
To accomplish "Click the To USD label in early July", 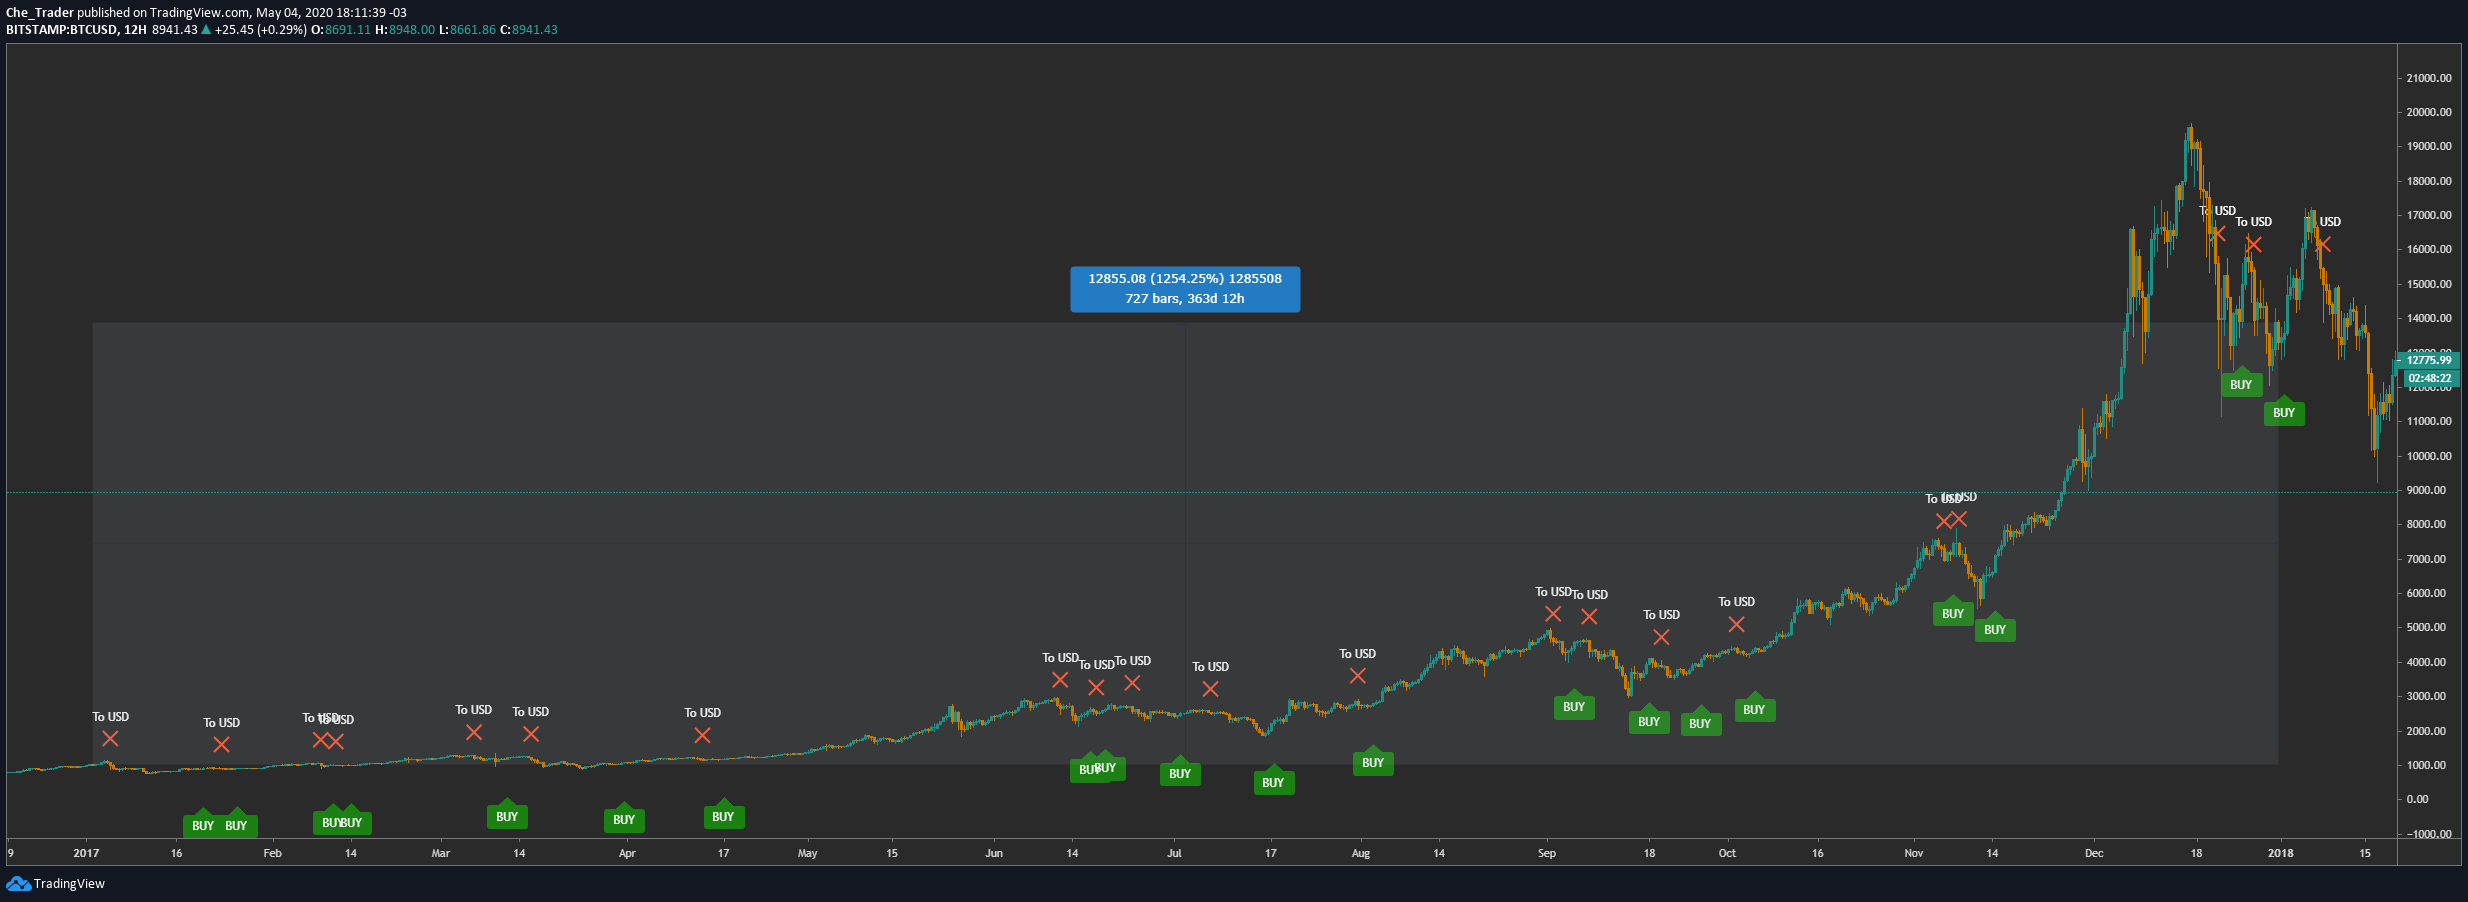I will pyautogui.click(x=1210, y=667).
